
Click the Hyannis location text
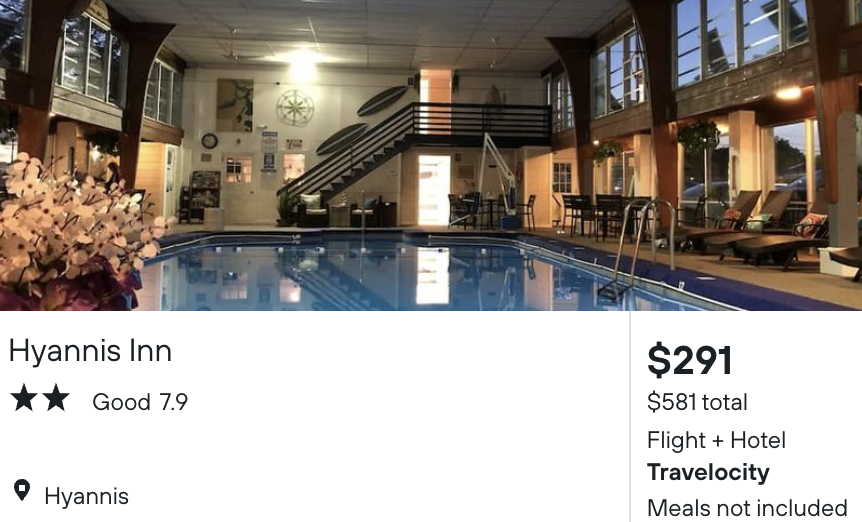(x=86, y=496)
